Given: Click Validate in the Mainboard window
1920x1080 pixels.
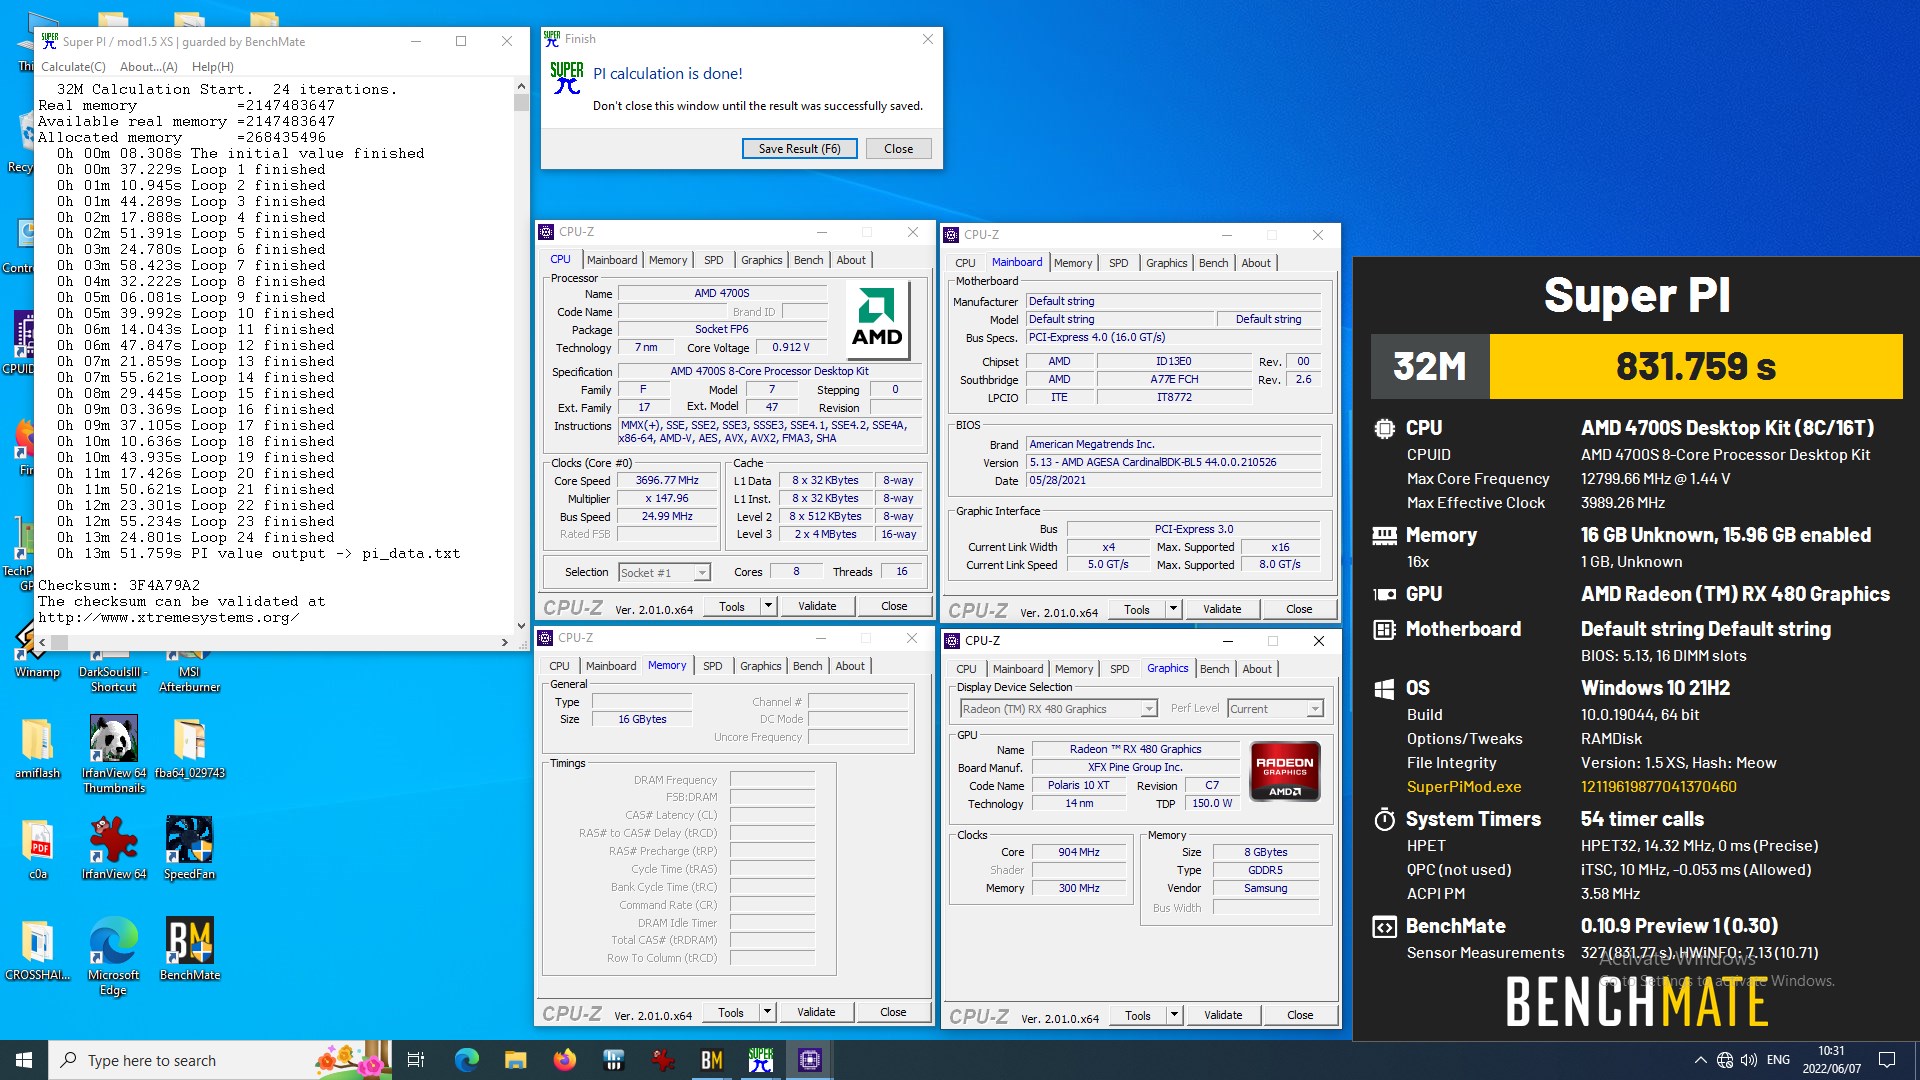Looking at the screenshot, I should click(x=1222, y=609).
